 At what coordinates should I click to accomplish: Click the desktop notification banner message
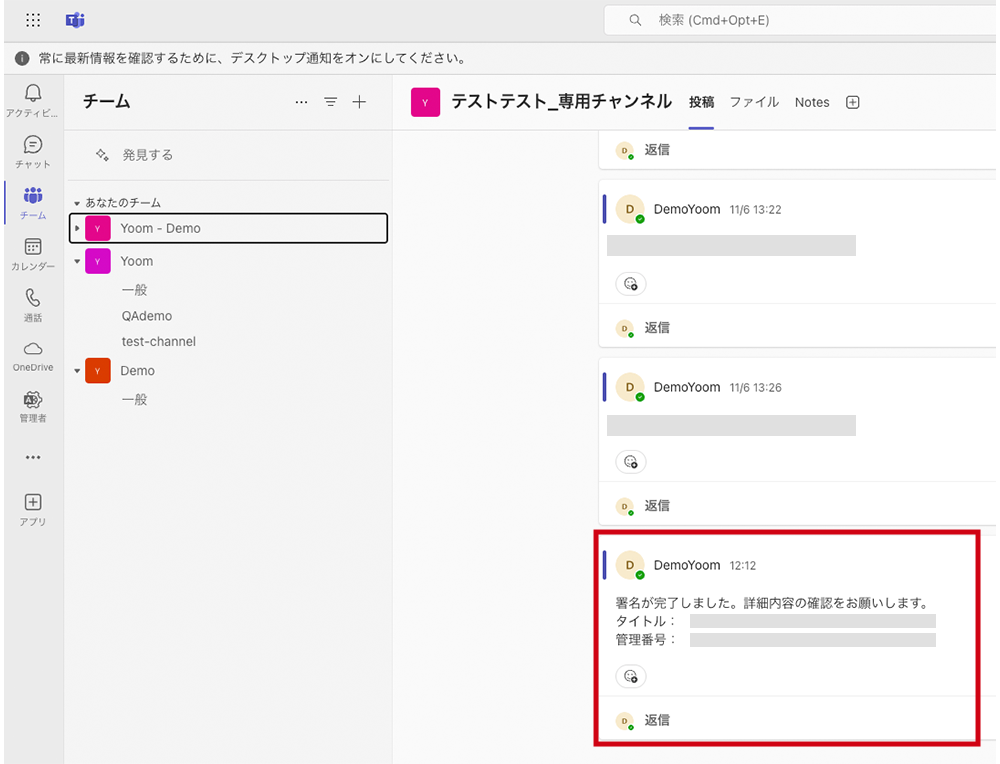coord(252,59)
